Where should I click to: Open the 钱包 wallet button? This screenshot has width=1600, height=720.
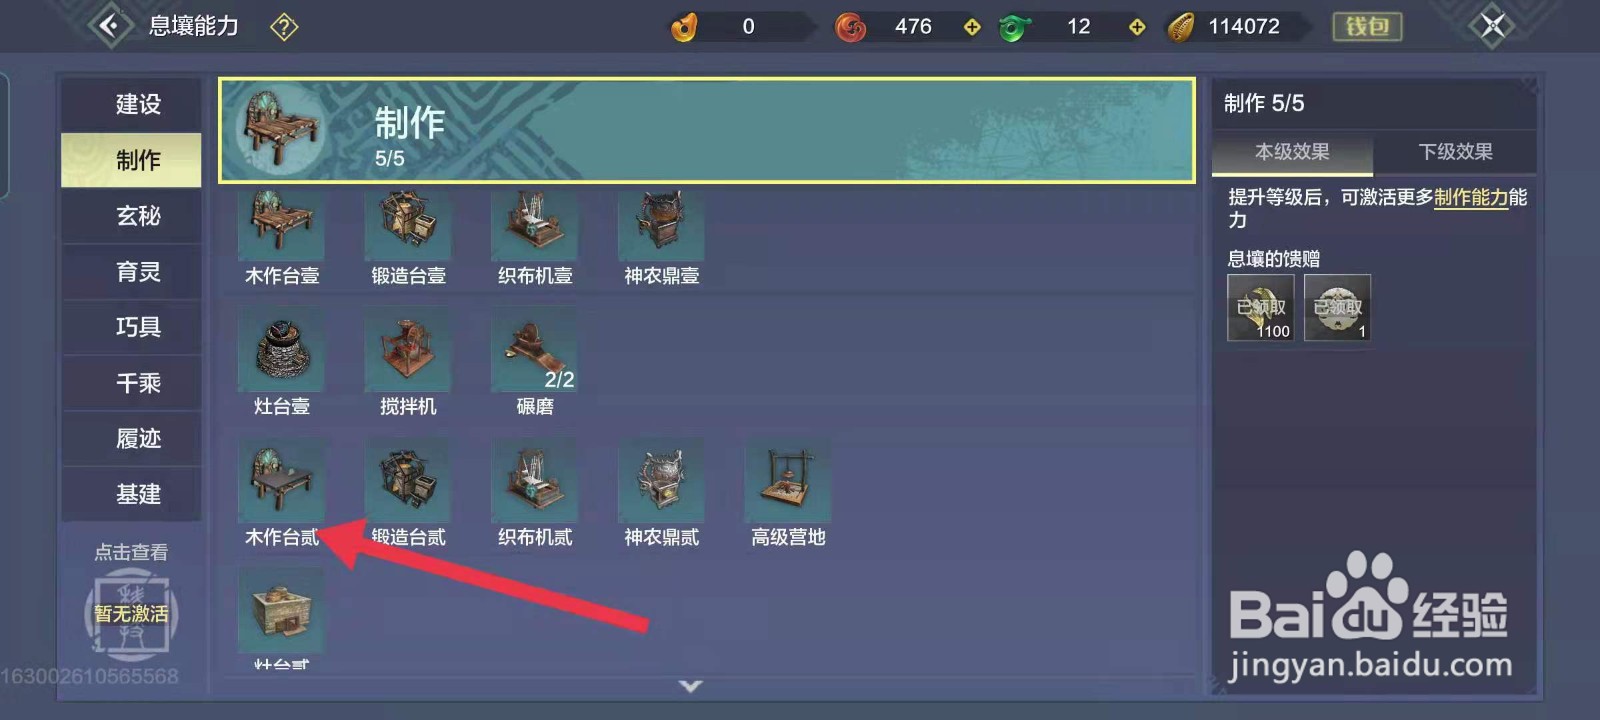point(1367,27)
